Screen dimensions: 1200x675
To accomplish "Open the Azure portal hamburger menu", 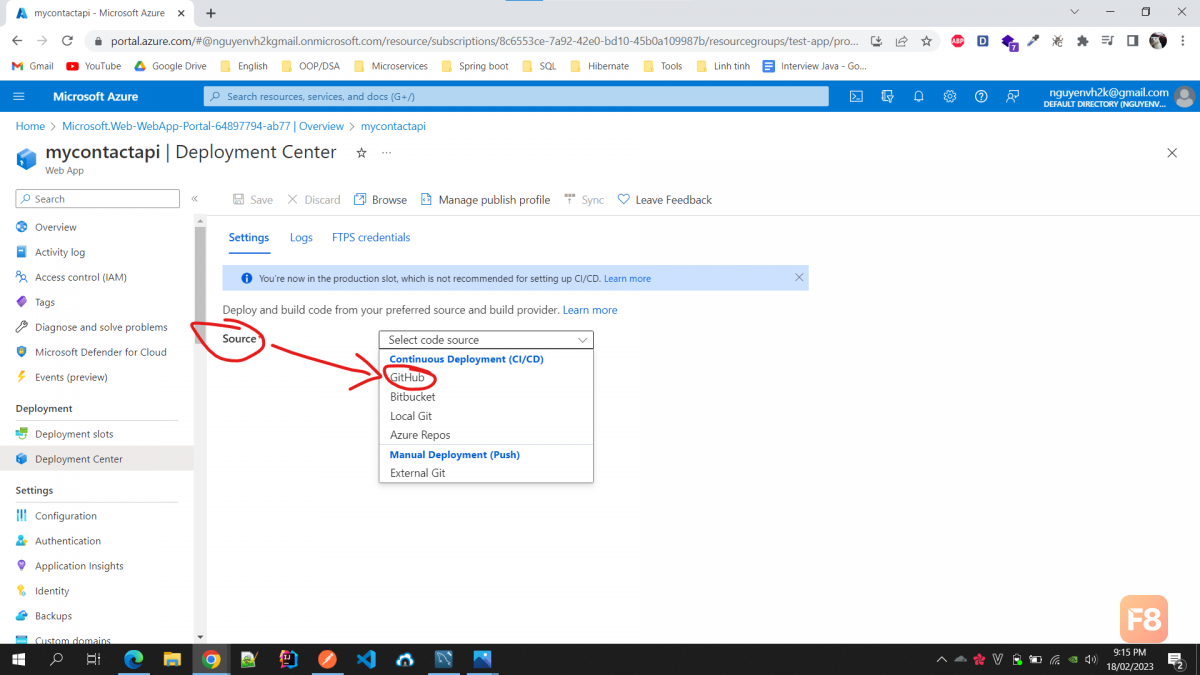I will pos(19,96).
